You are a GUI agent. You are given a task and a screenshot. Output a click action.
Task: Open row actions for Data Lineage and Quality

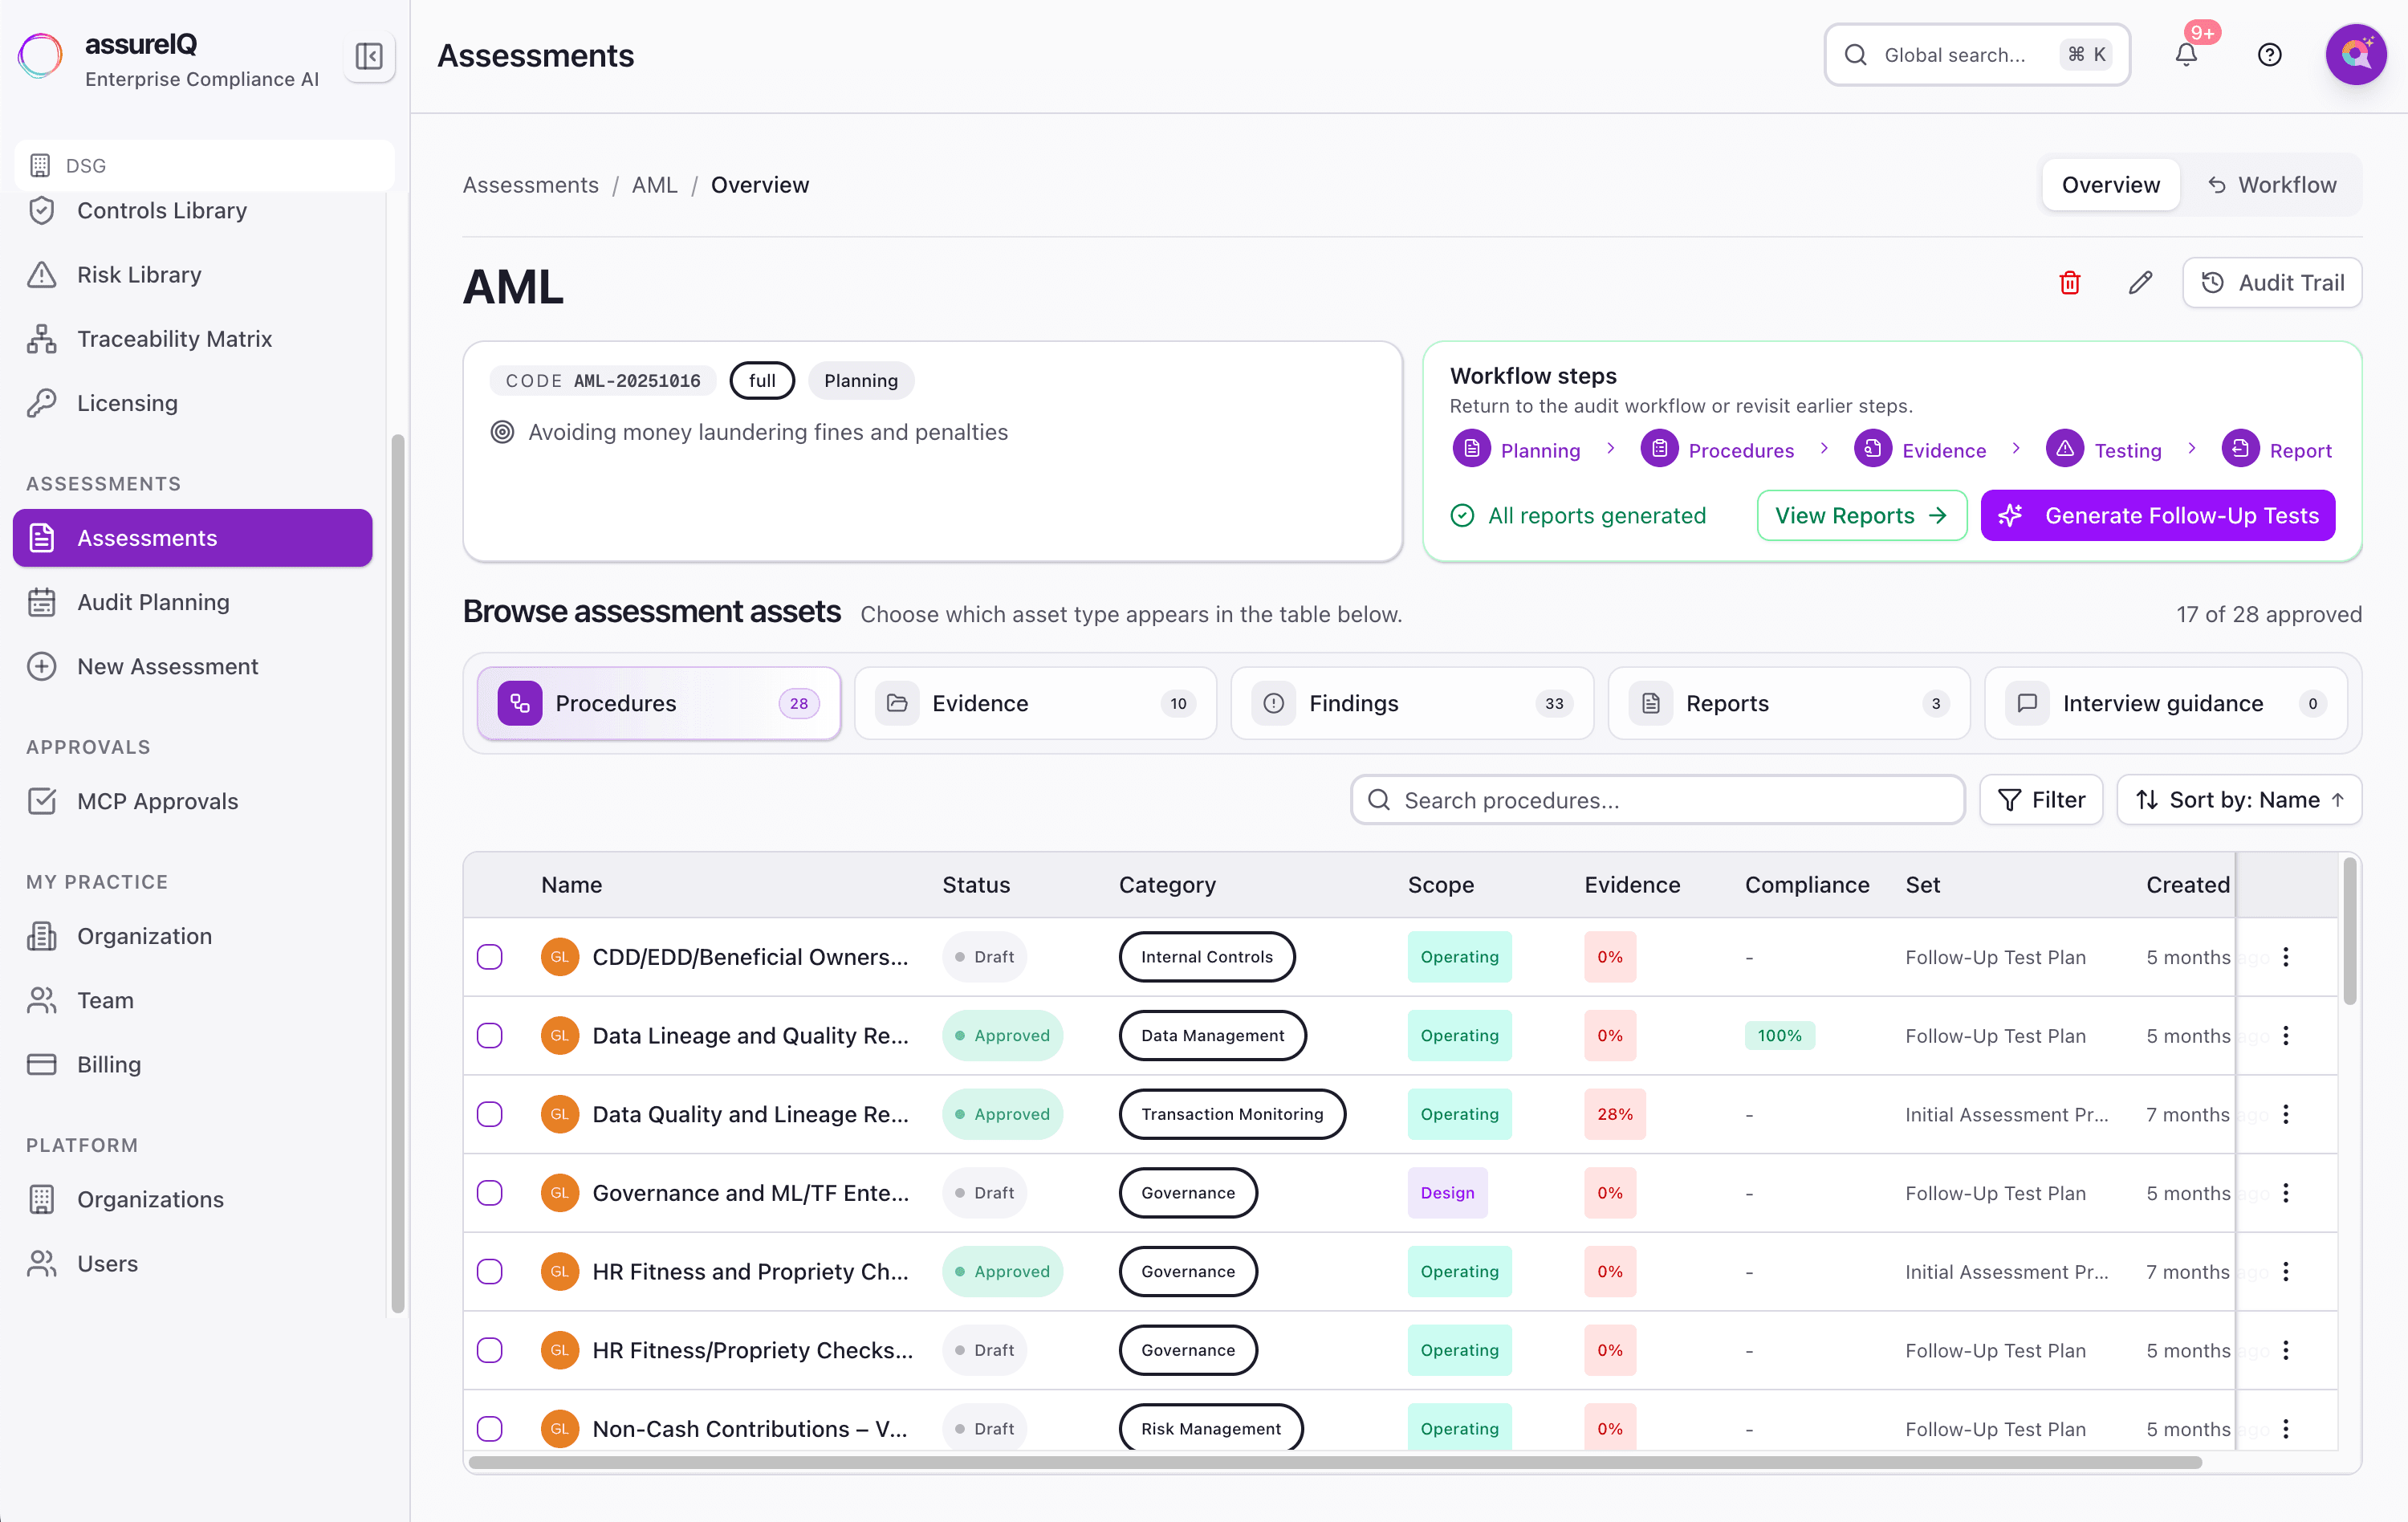(x=2286, y=1036)
